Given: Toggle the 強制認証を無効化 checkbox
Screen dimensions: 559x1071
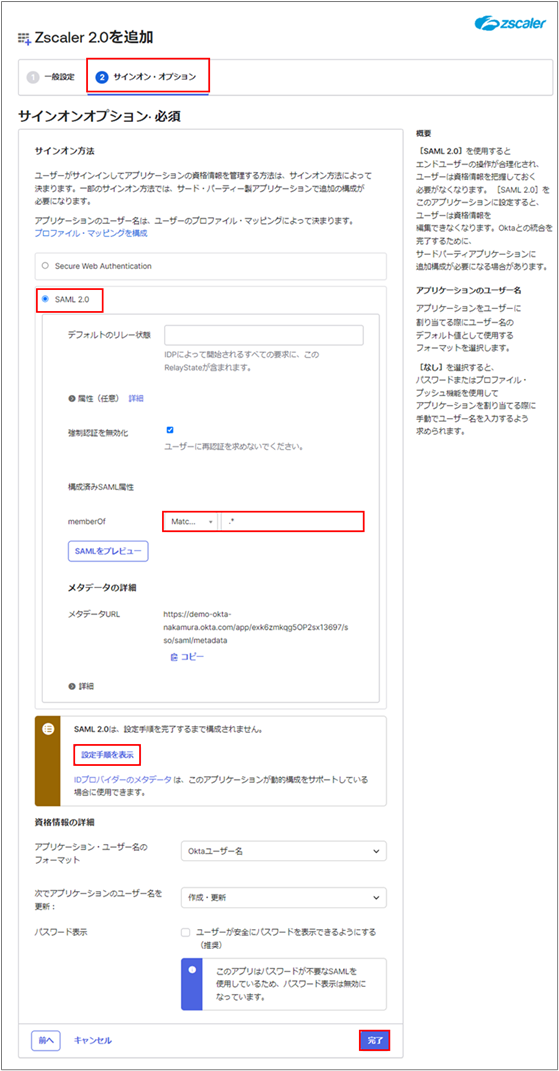Looking at the screenshot, I should (170, 430).
